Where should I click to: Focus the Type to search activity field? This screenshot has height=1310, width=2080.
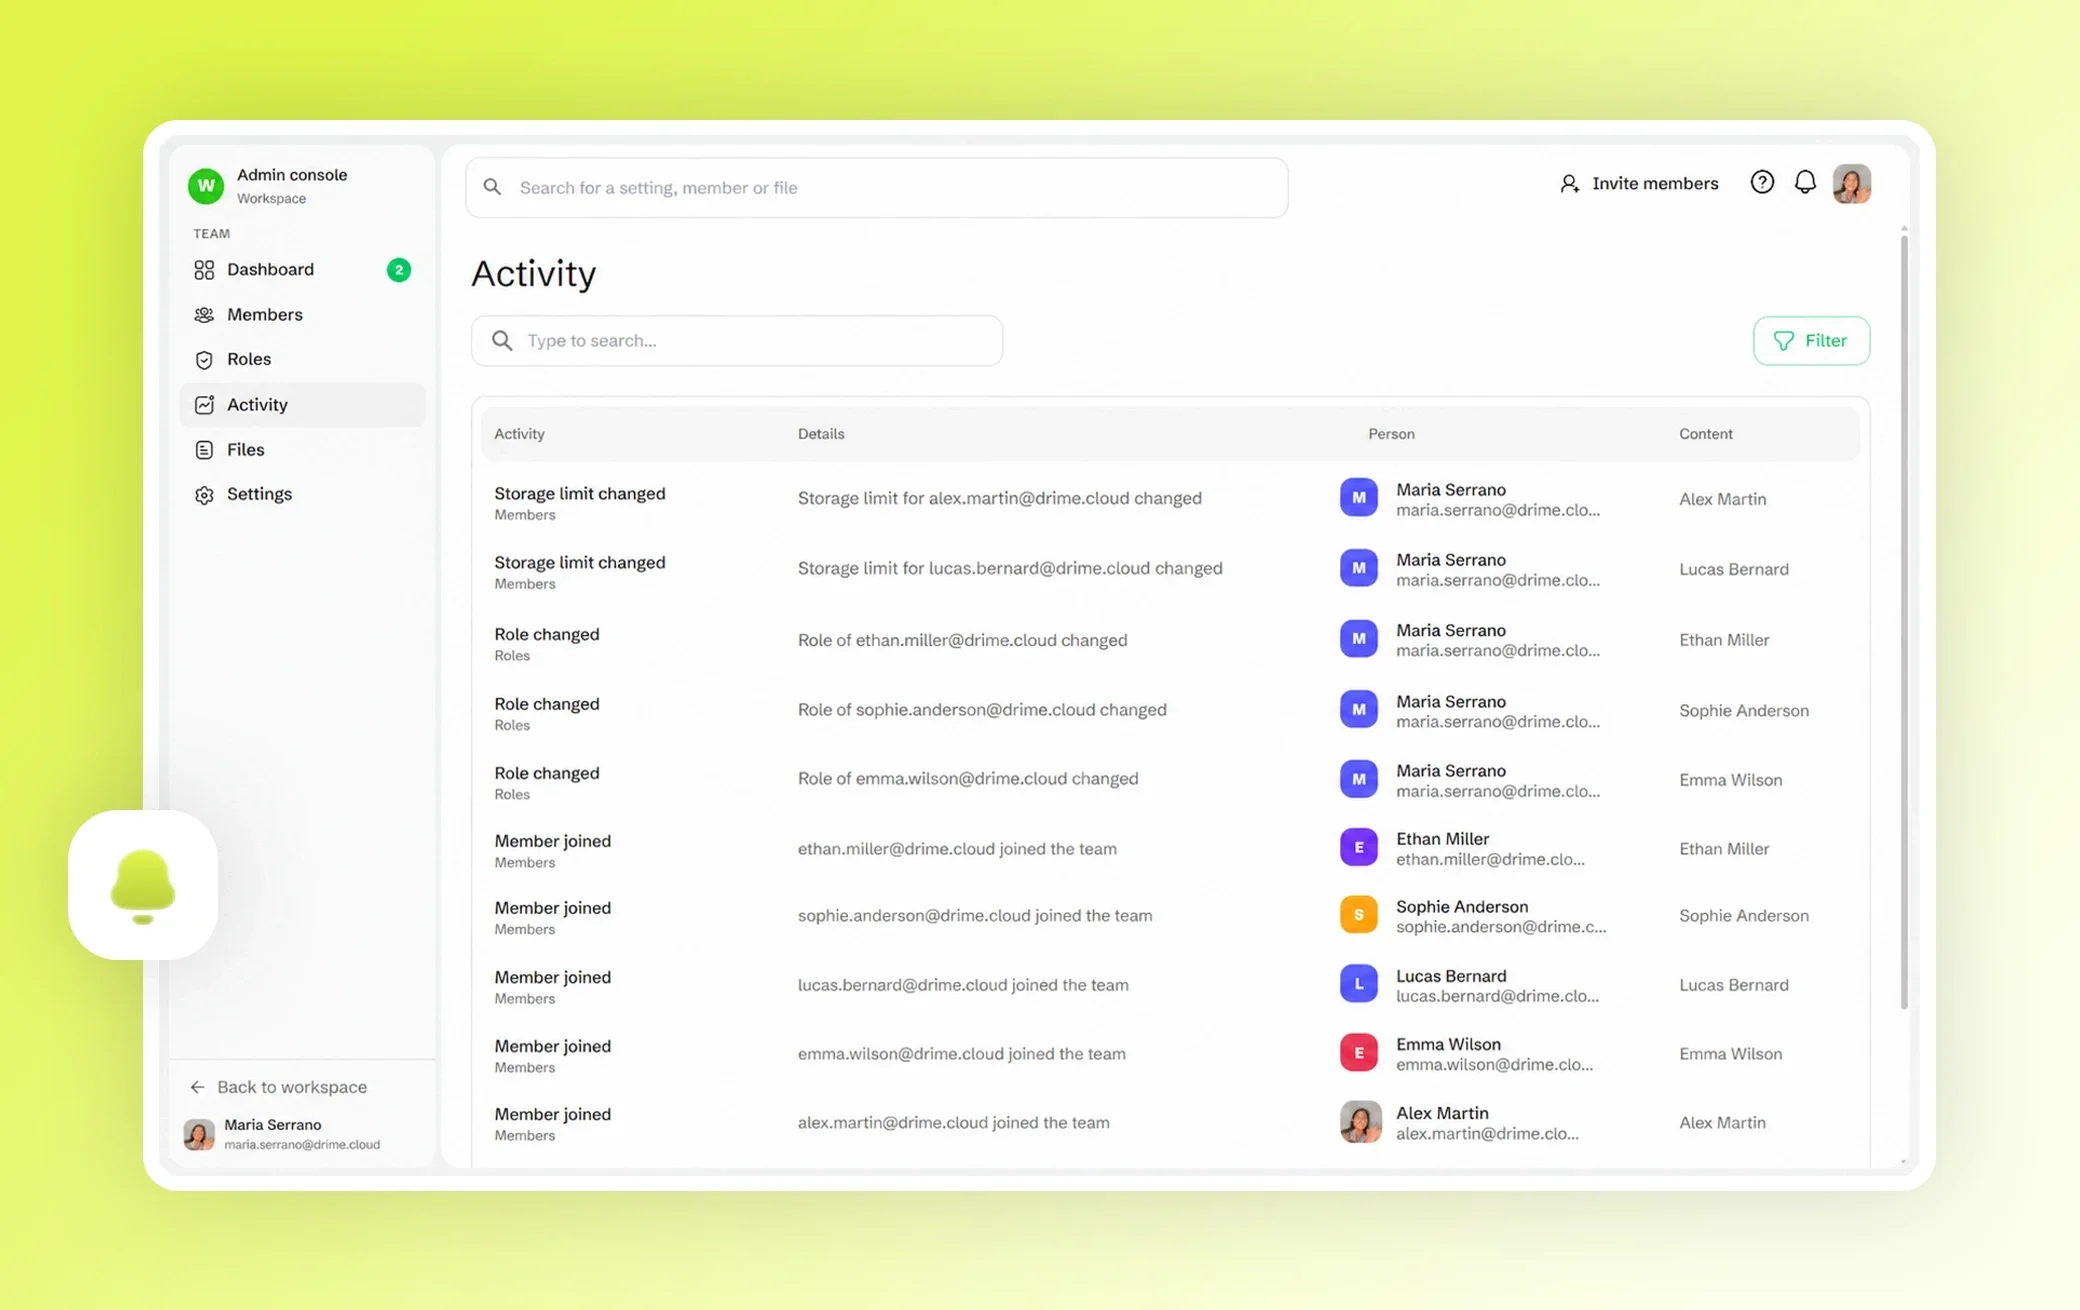737,341
